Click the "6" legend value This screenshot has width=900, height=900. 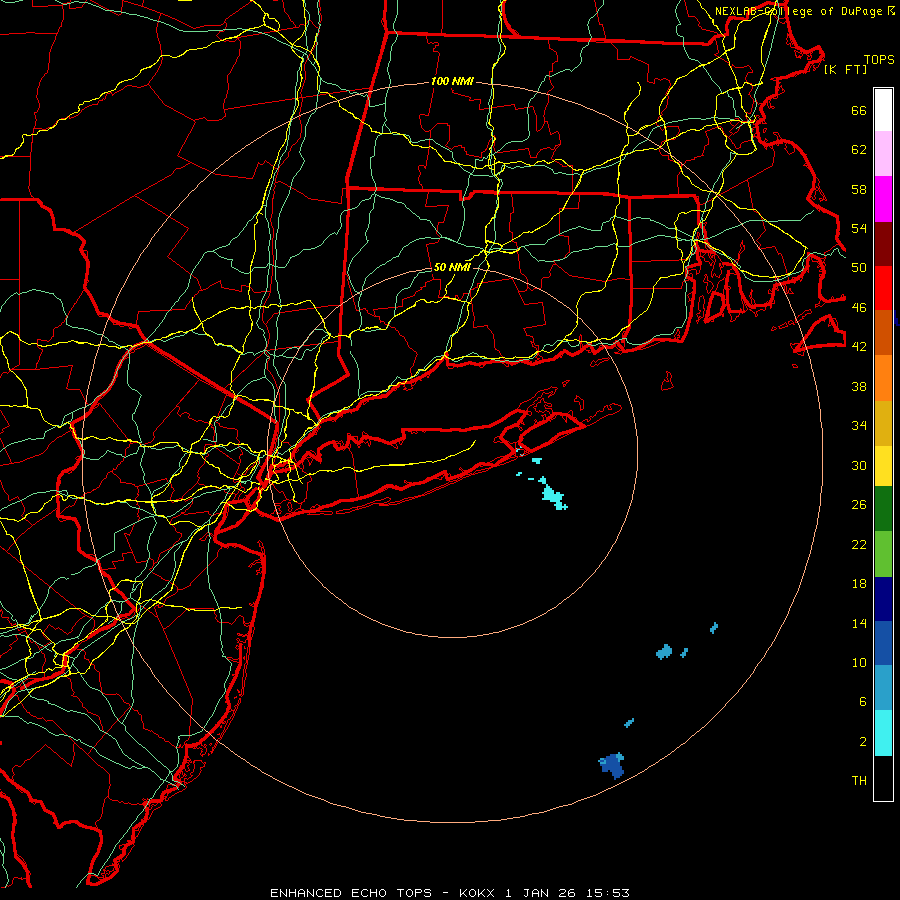[x=863, y=702]
